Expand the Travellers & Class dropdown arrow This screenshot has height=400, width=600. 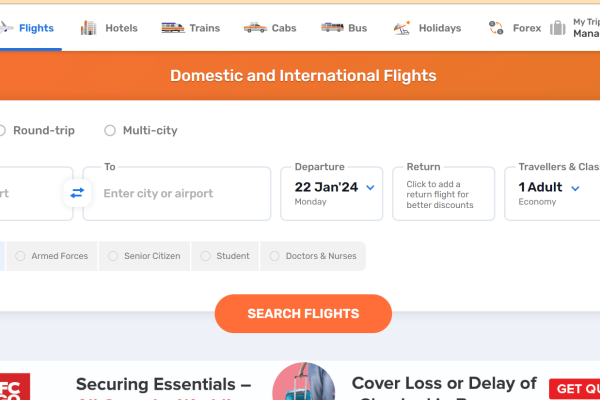575,188
